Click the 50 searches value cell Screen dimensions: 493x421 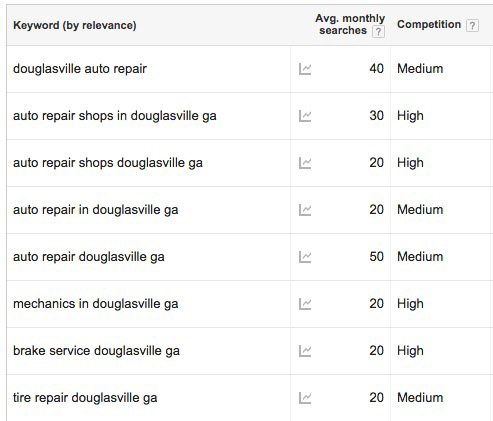(376, 257)
